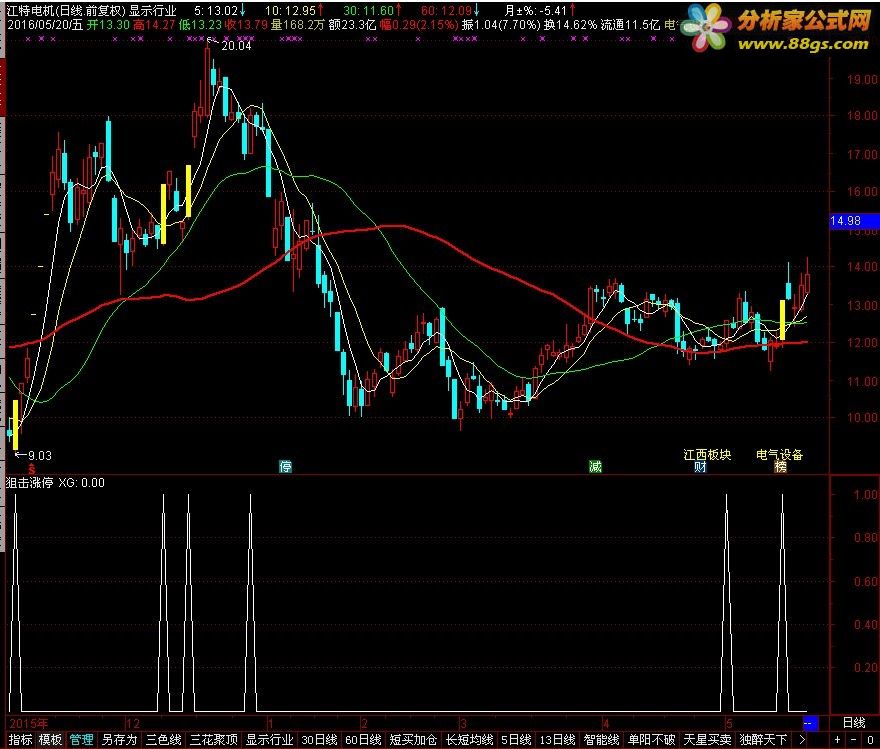Switch to the 三色线 template

tap(164, 739)
